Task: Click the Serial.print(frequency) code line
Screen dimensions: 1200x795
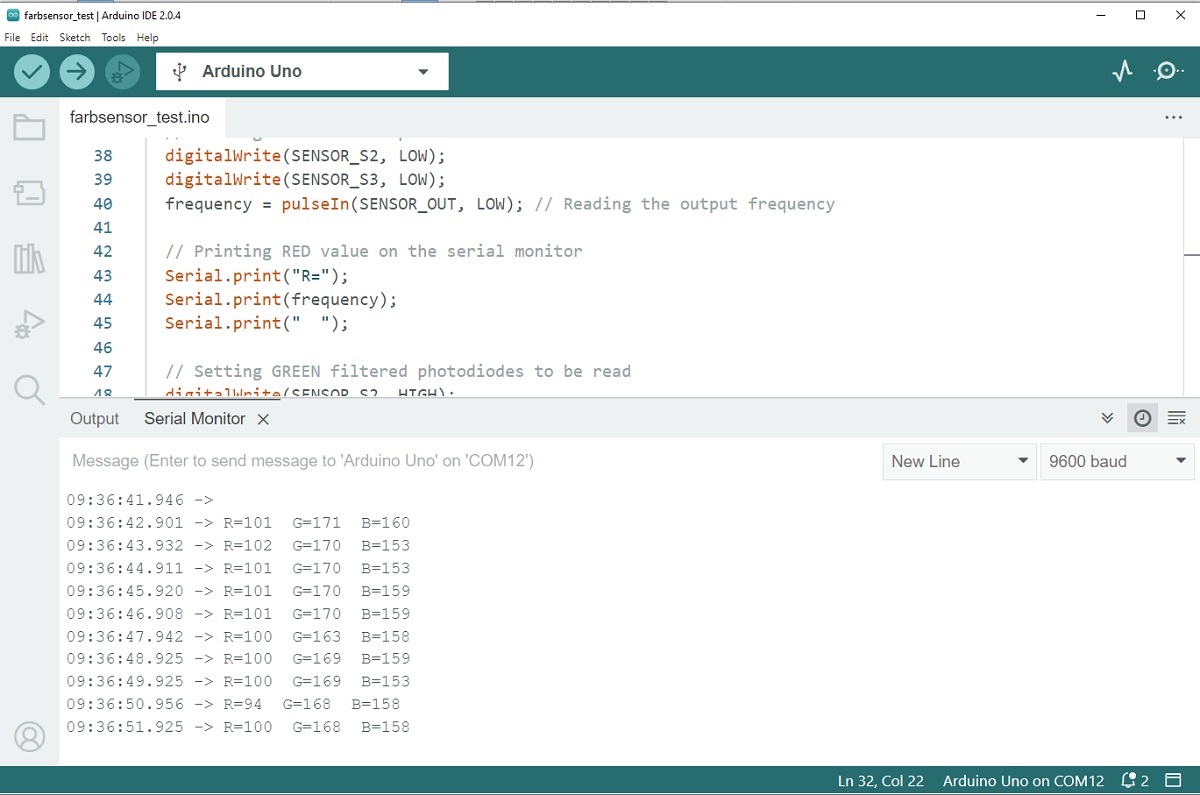Action: [x=281, y=300]
